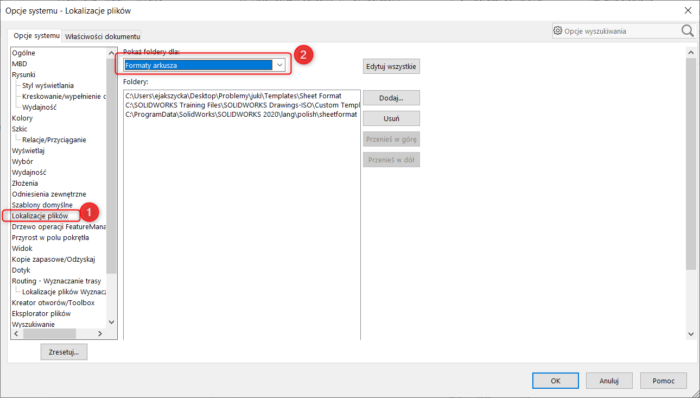This screenshot has width=700, height=398.
Task: Select the Desktop\Problemy Sheet Format folder path
Action: click(233, 96)
